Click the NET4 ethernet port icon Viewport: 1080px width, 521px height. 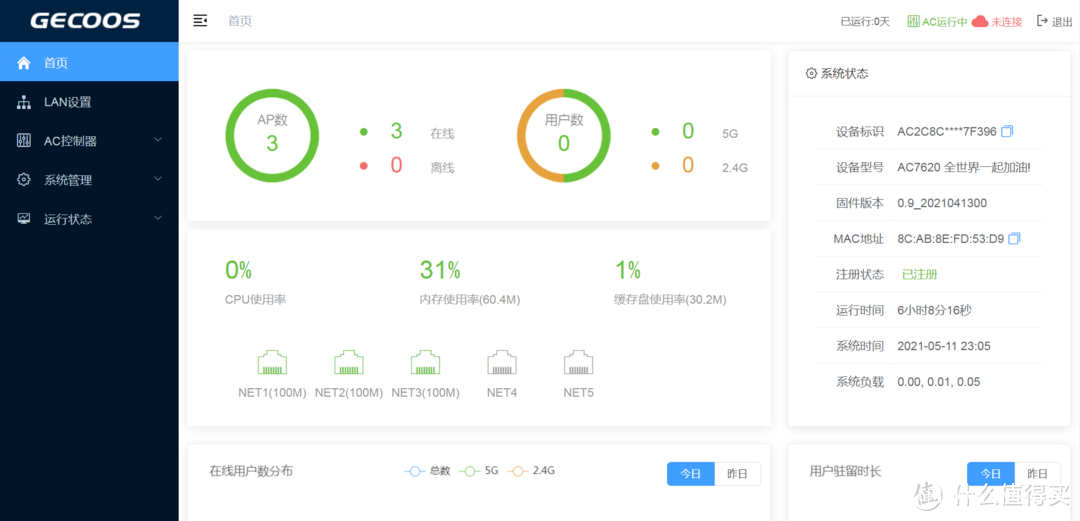502,362
